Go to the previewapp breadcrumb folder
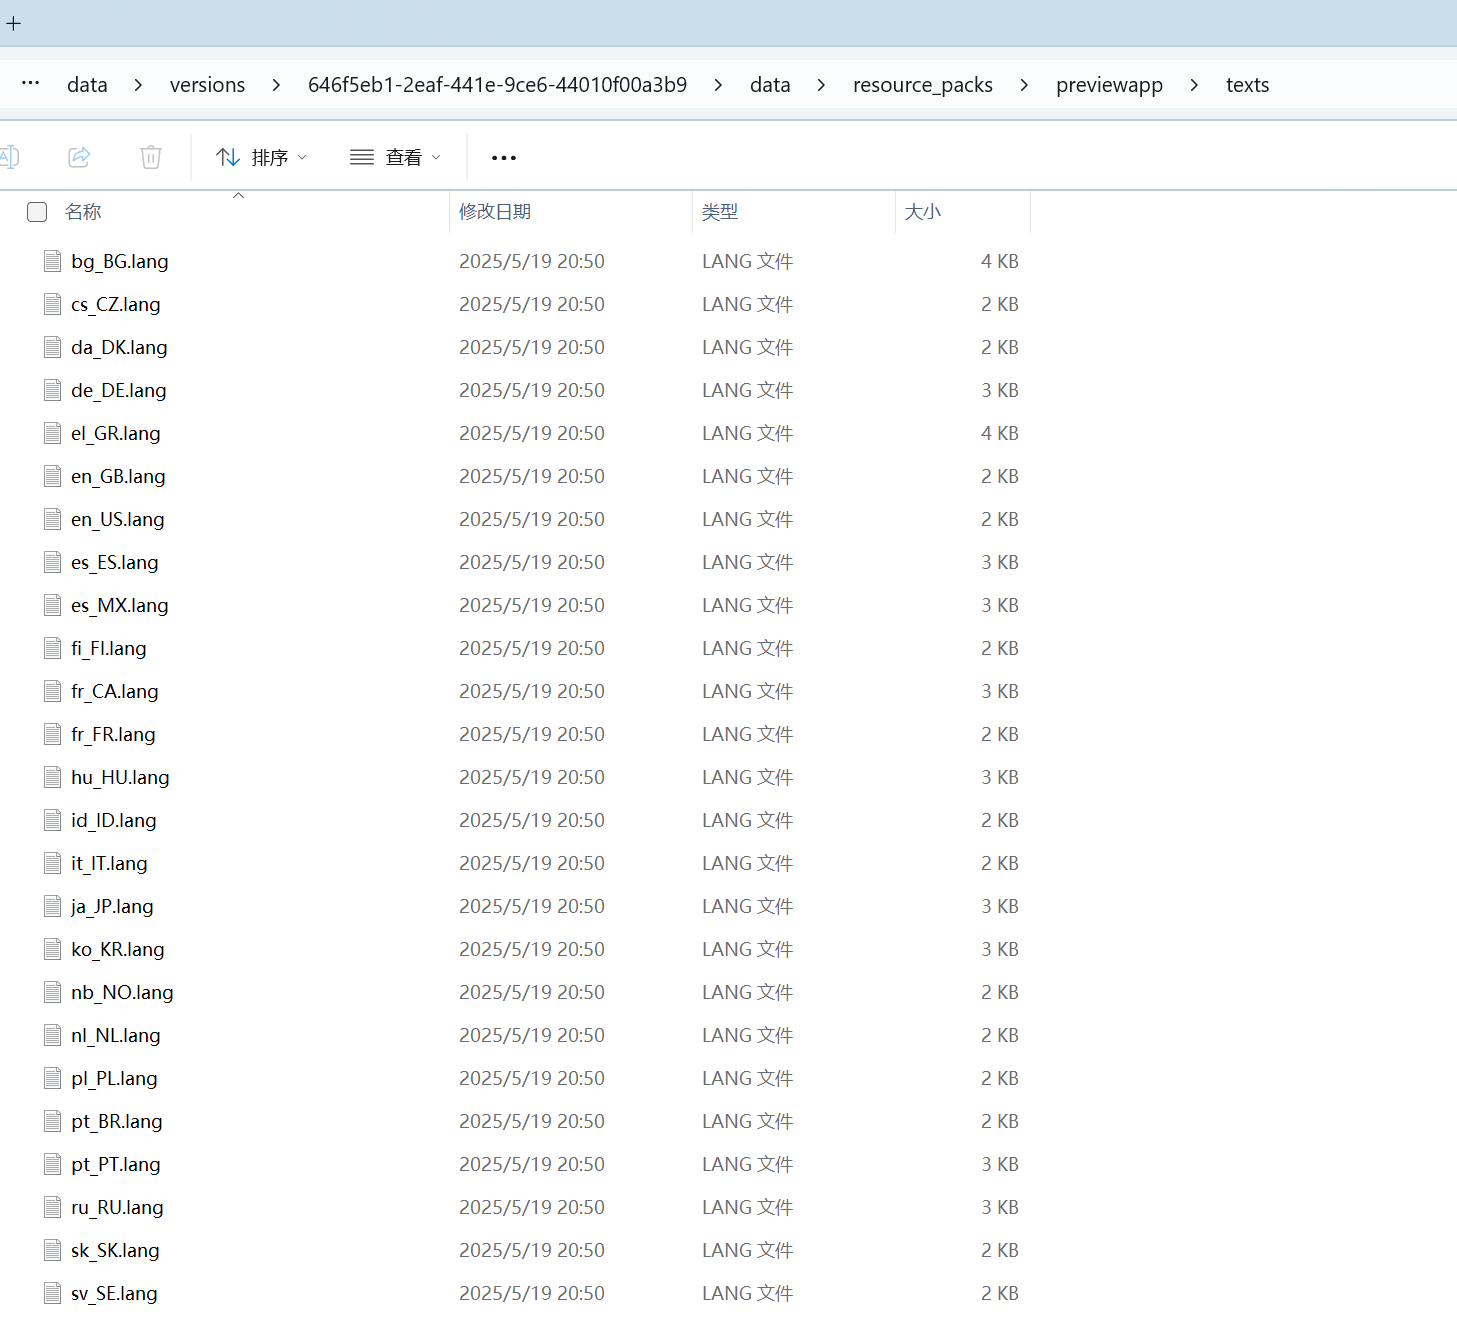Viewport: 1457px width, 1317px height. 1109,85
